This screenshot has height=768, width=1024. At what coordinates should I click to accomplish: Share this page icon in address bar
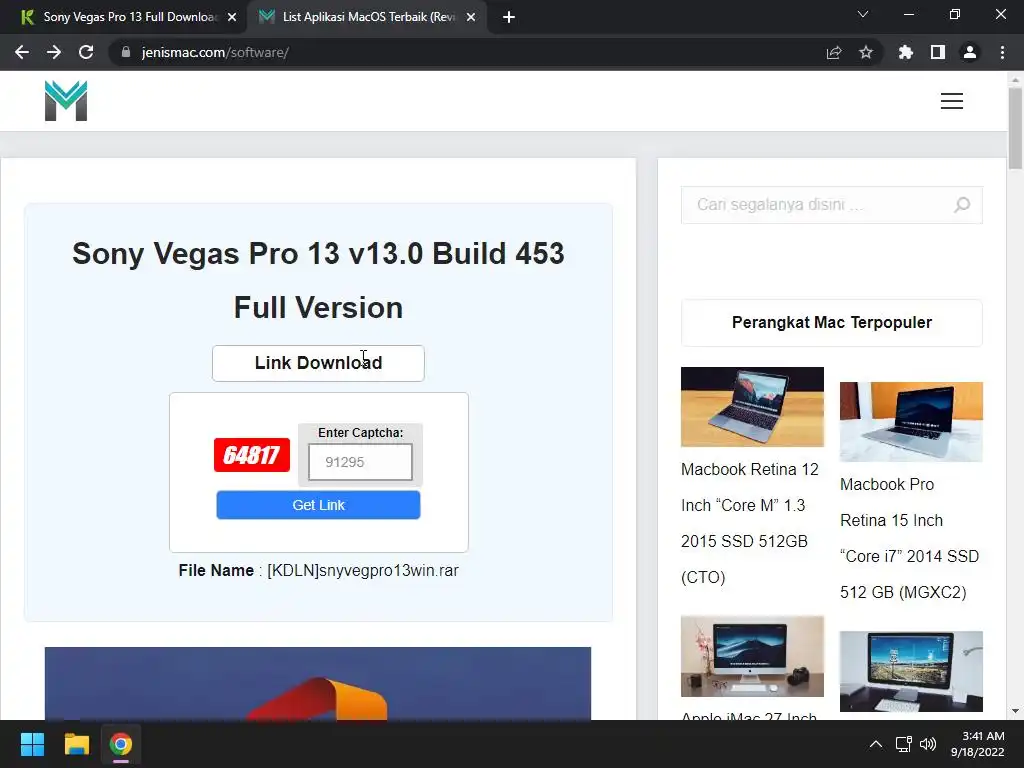pos(834,52)
